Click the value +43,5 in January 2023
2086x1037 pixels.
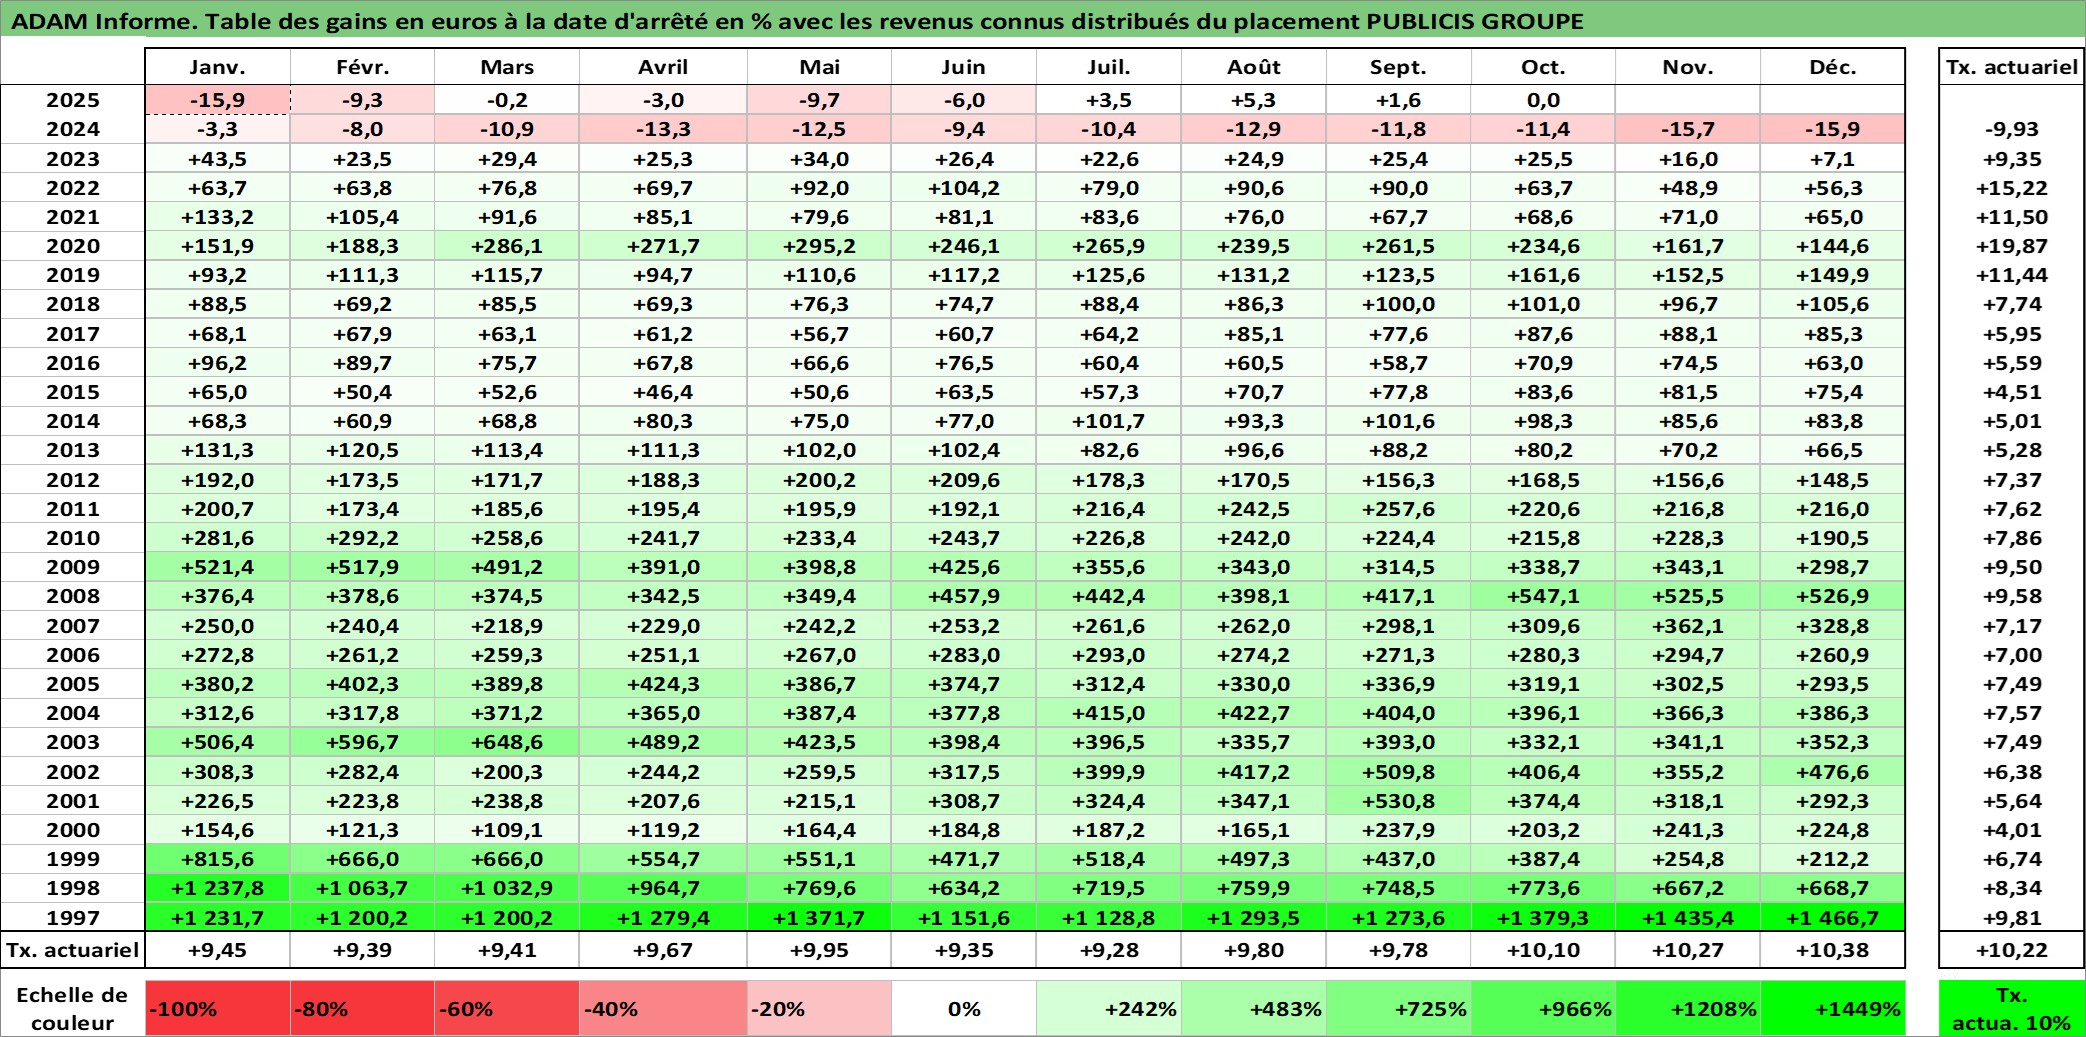pos(218,159)
